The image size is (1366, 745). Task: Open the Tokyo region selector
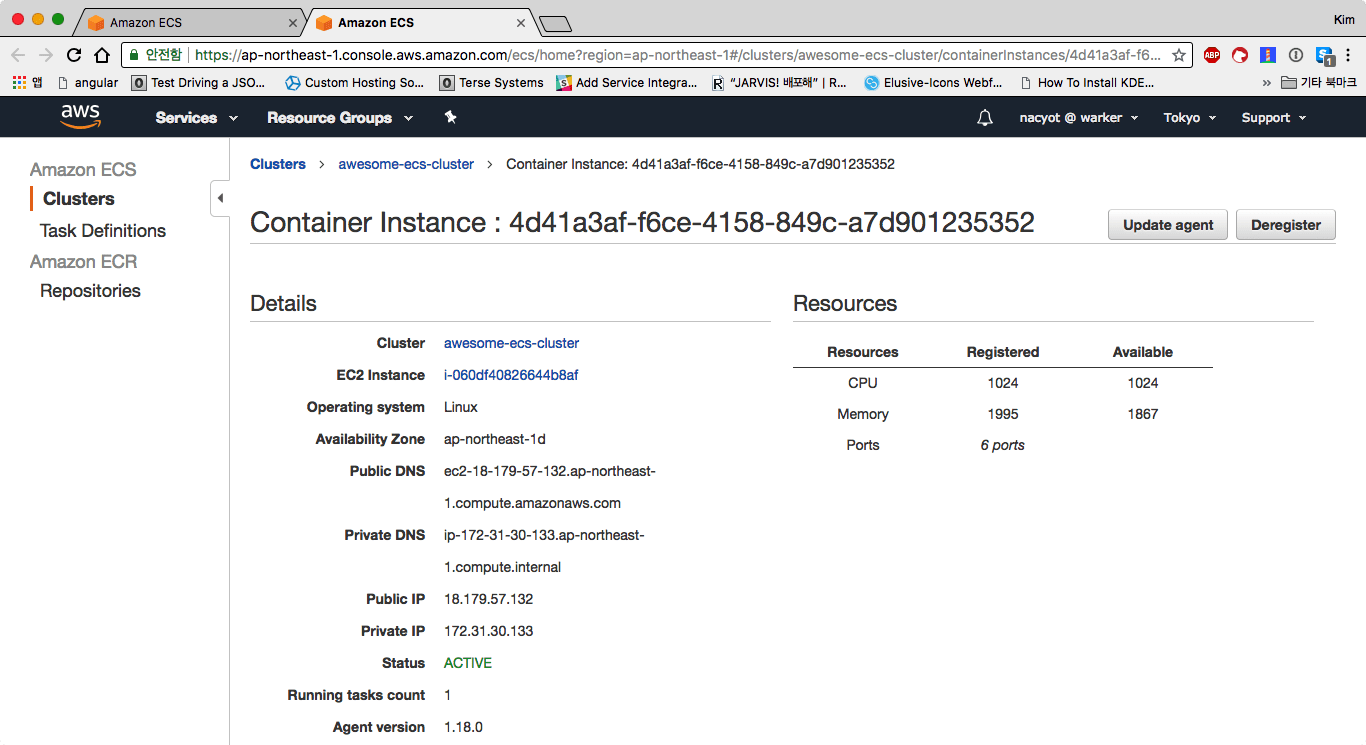1189,118
